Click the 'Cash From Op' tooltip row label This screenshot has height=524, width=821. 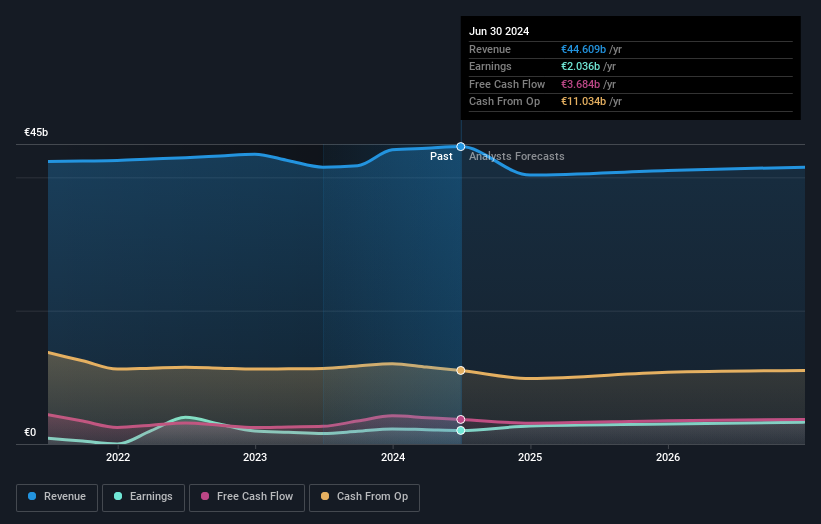coord(504,102)
